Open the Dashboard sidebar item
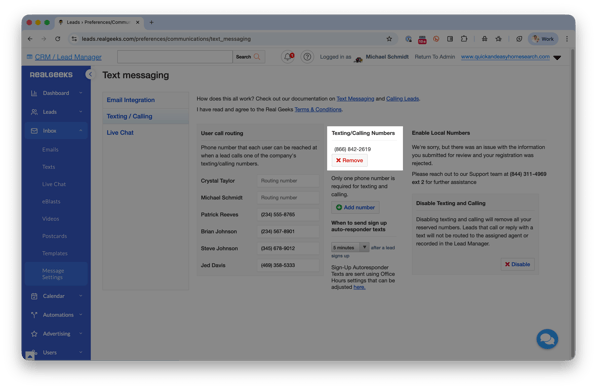 click(x=56, y=93)
